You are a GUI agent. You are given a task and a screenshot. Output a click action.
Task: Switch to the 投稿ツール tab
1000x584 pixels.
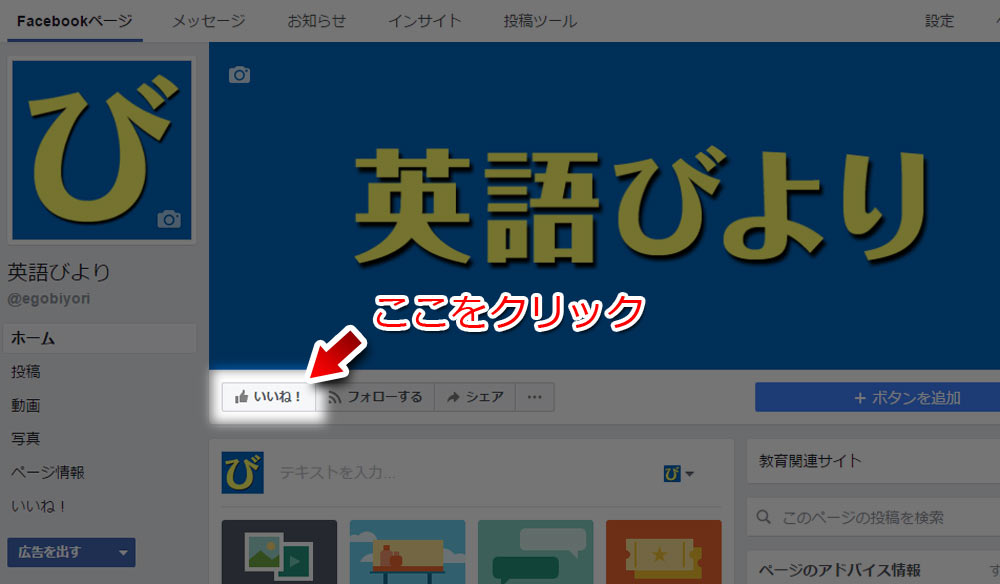(540, 21)
